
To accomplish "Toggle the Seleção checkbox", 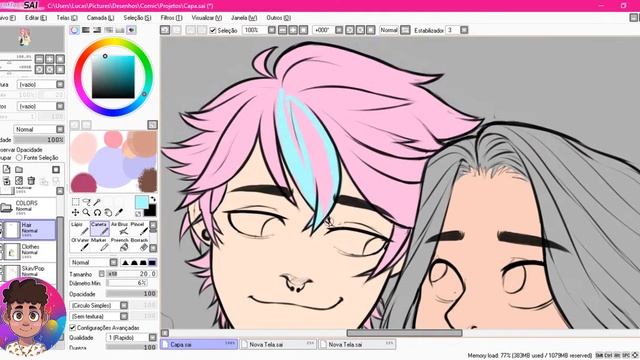I will click(x=212, y=30).
